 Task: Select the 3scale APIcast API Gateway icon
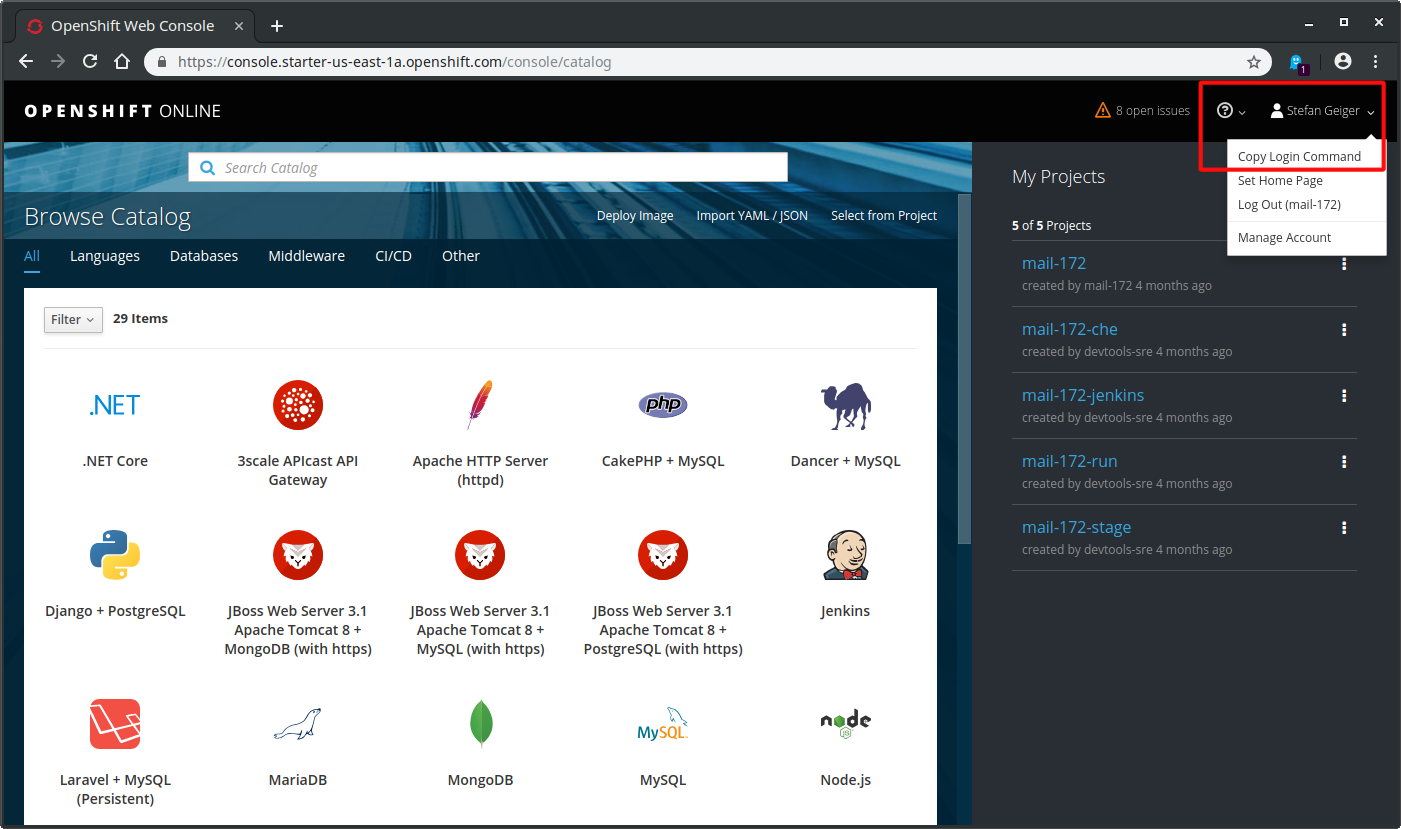[298, 405]
